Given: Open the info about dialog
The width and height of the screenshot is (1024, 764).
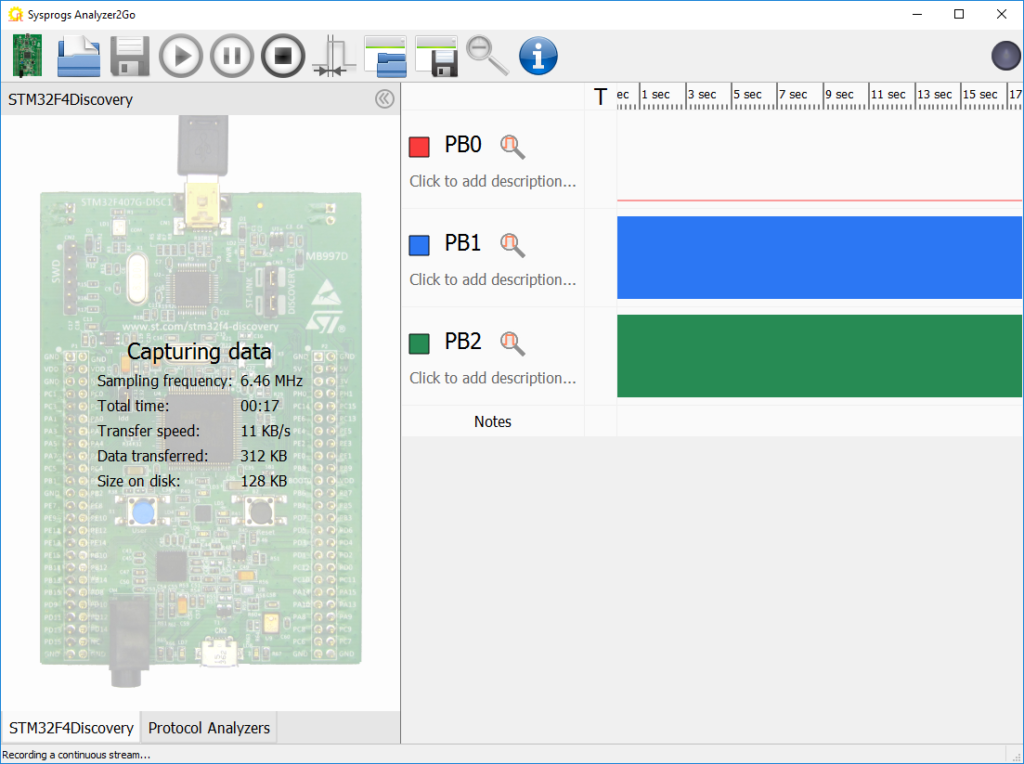Looking at the screenshot, I should point(538,56).
